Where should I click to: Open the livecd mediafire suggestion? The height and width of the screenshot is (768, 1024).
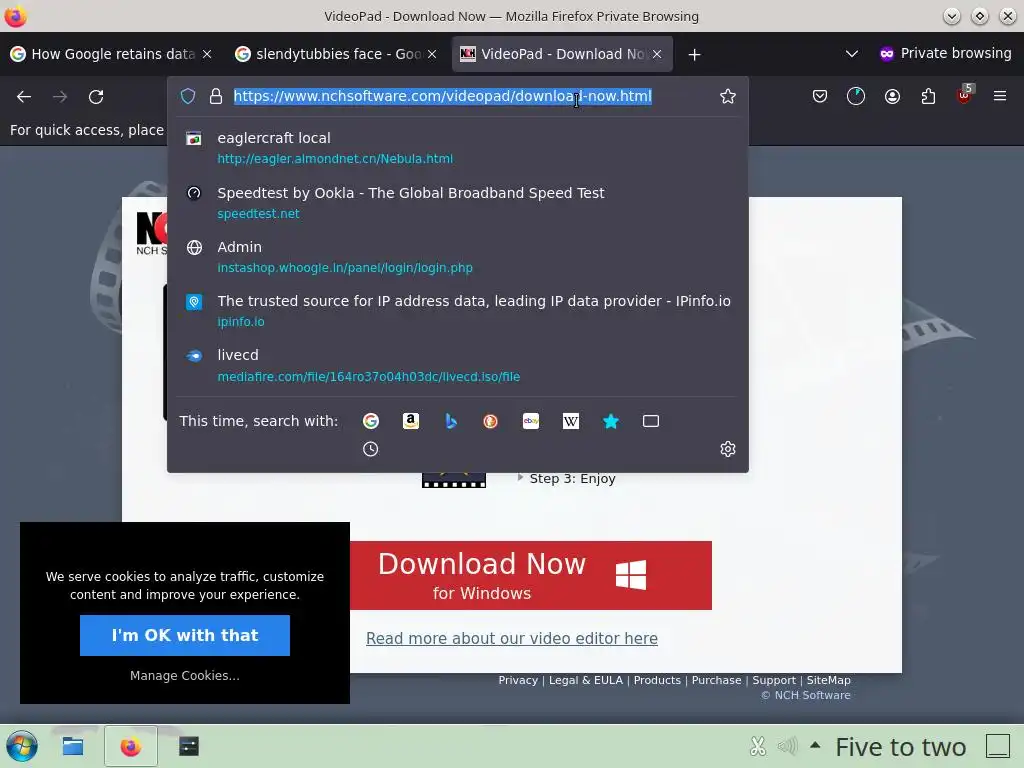[x=457, y=365]
